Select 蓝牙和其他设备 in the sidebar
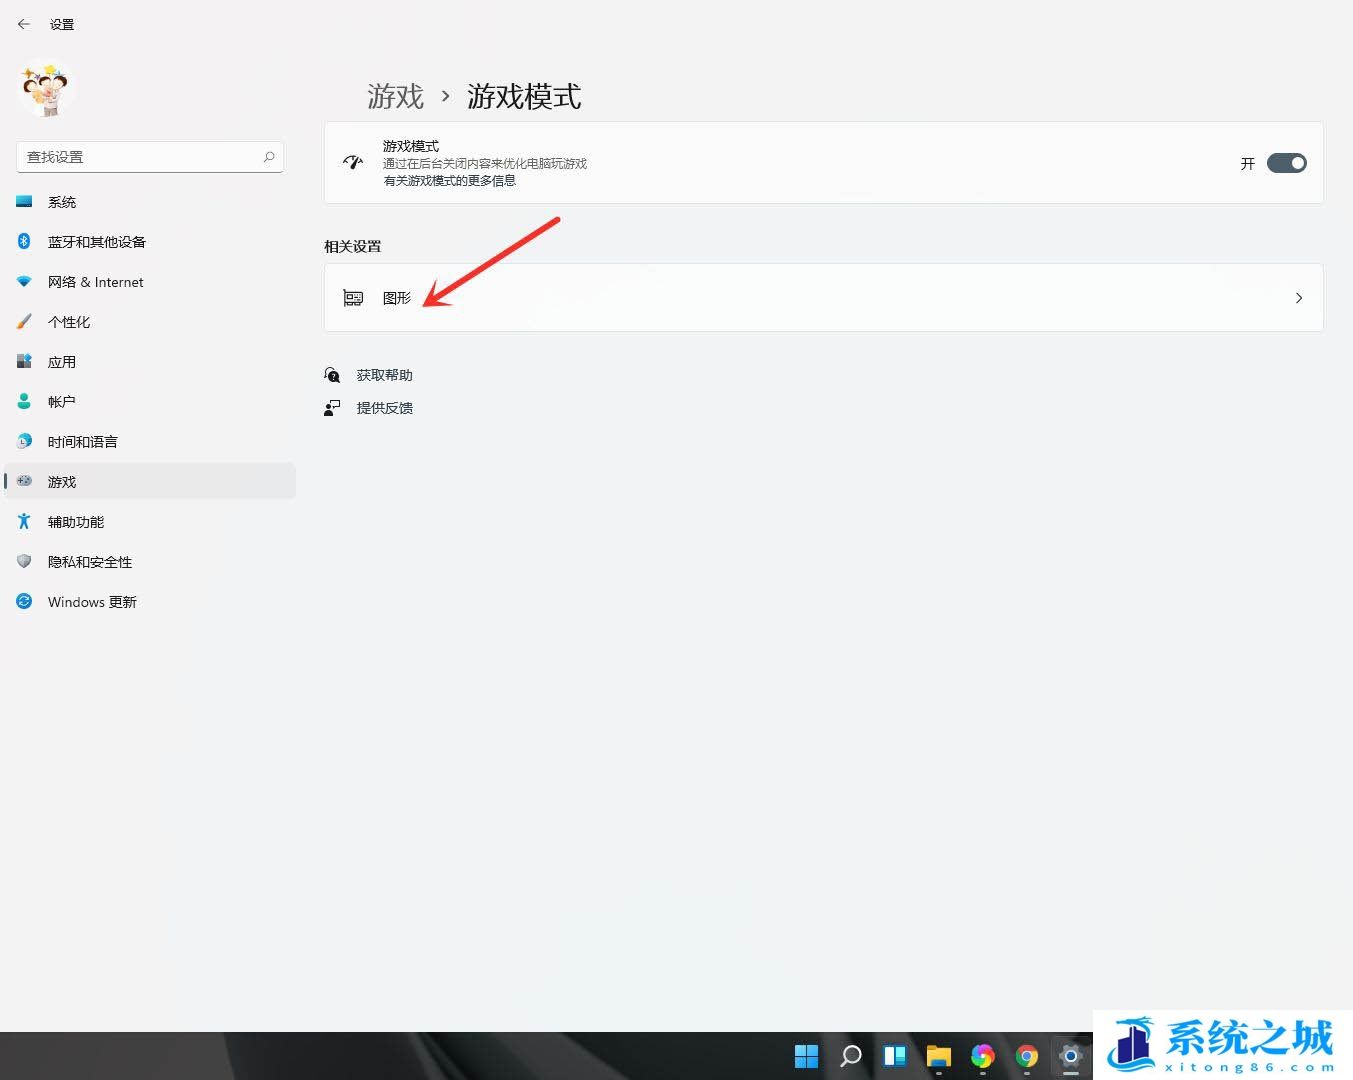The width and height of the screenshot is (1353, 1080). pyautogui.click(x=95, y=241)
